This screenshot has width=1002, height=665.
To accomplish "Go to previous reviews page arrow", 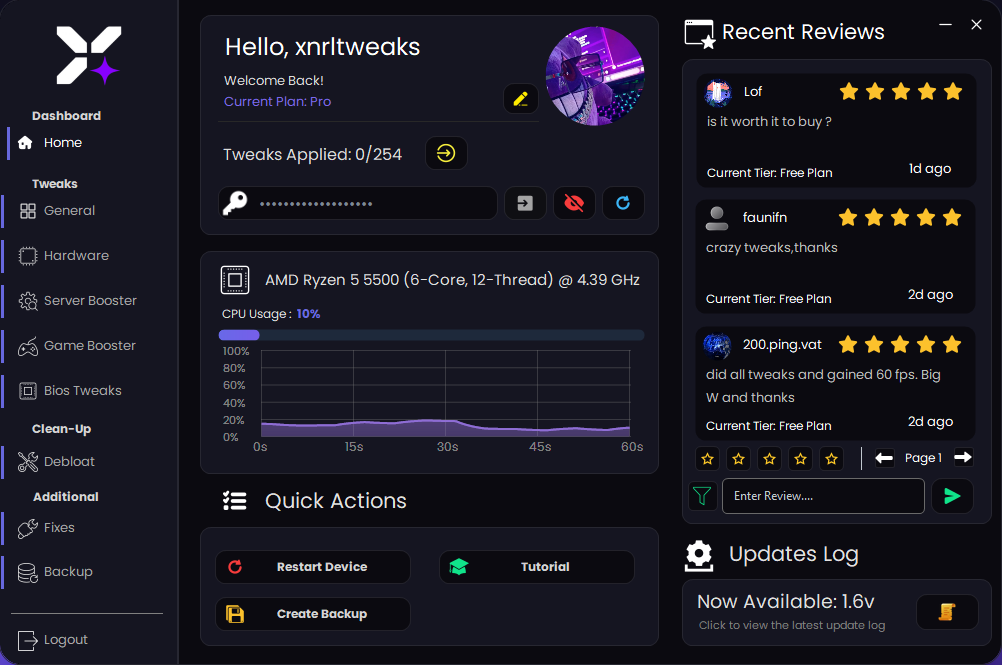I will pos(884,458).
